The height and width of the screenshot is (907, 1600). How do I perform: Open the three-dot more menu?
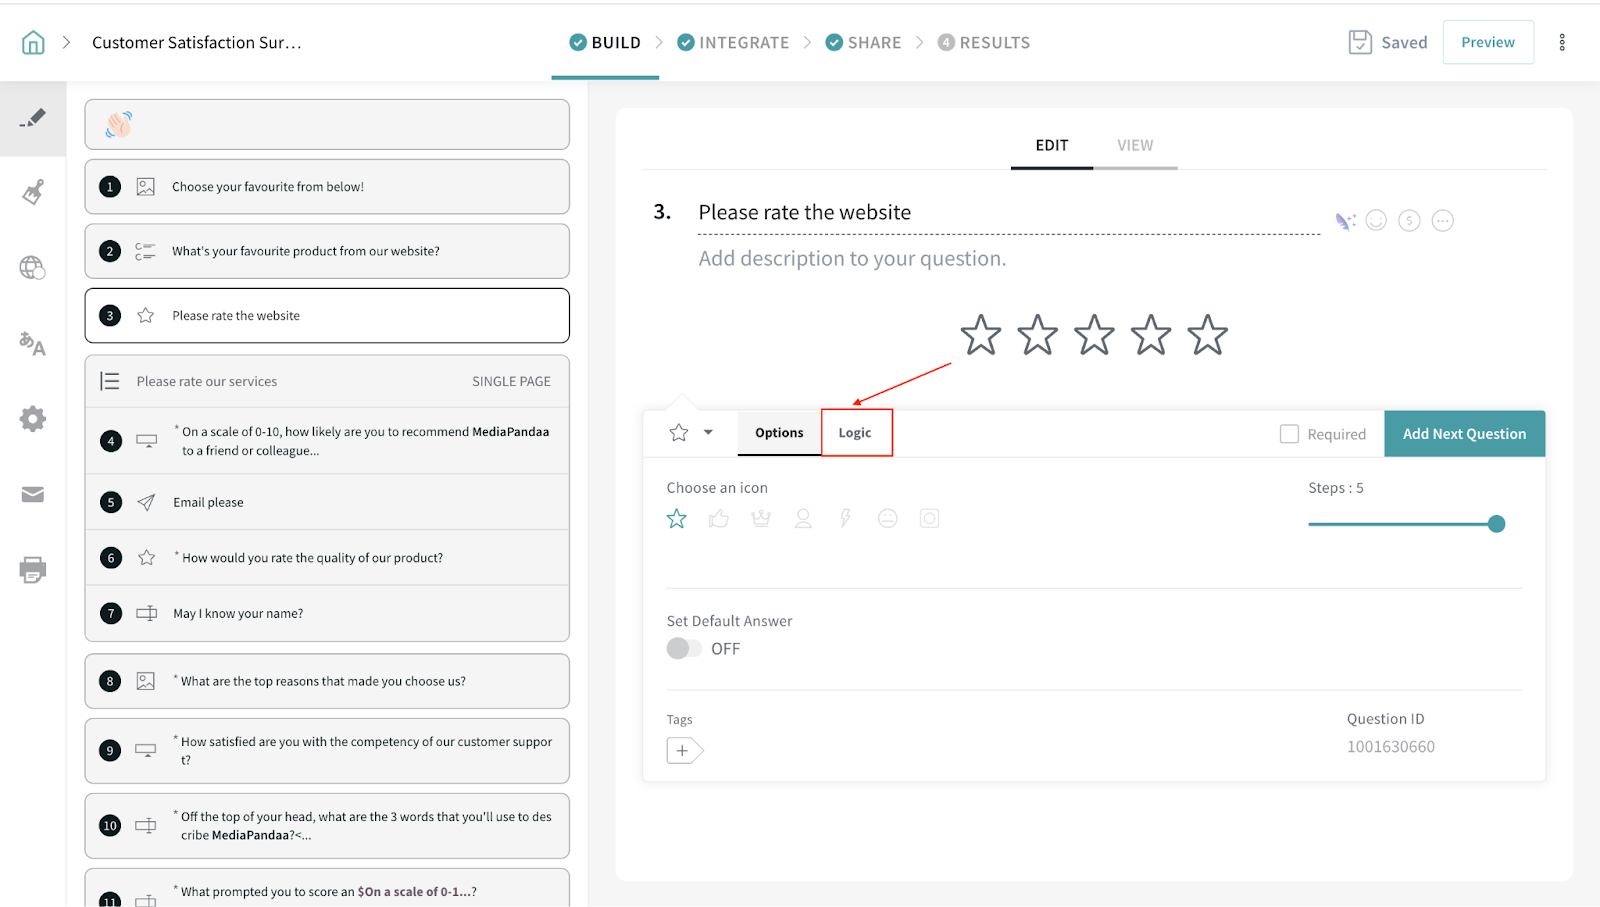[1562, 42]
